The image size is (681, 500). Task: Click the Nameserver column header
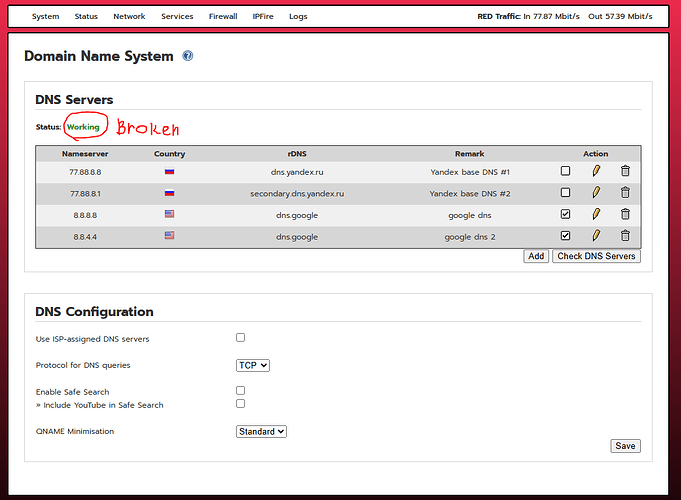pos(85,154)
